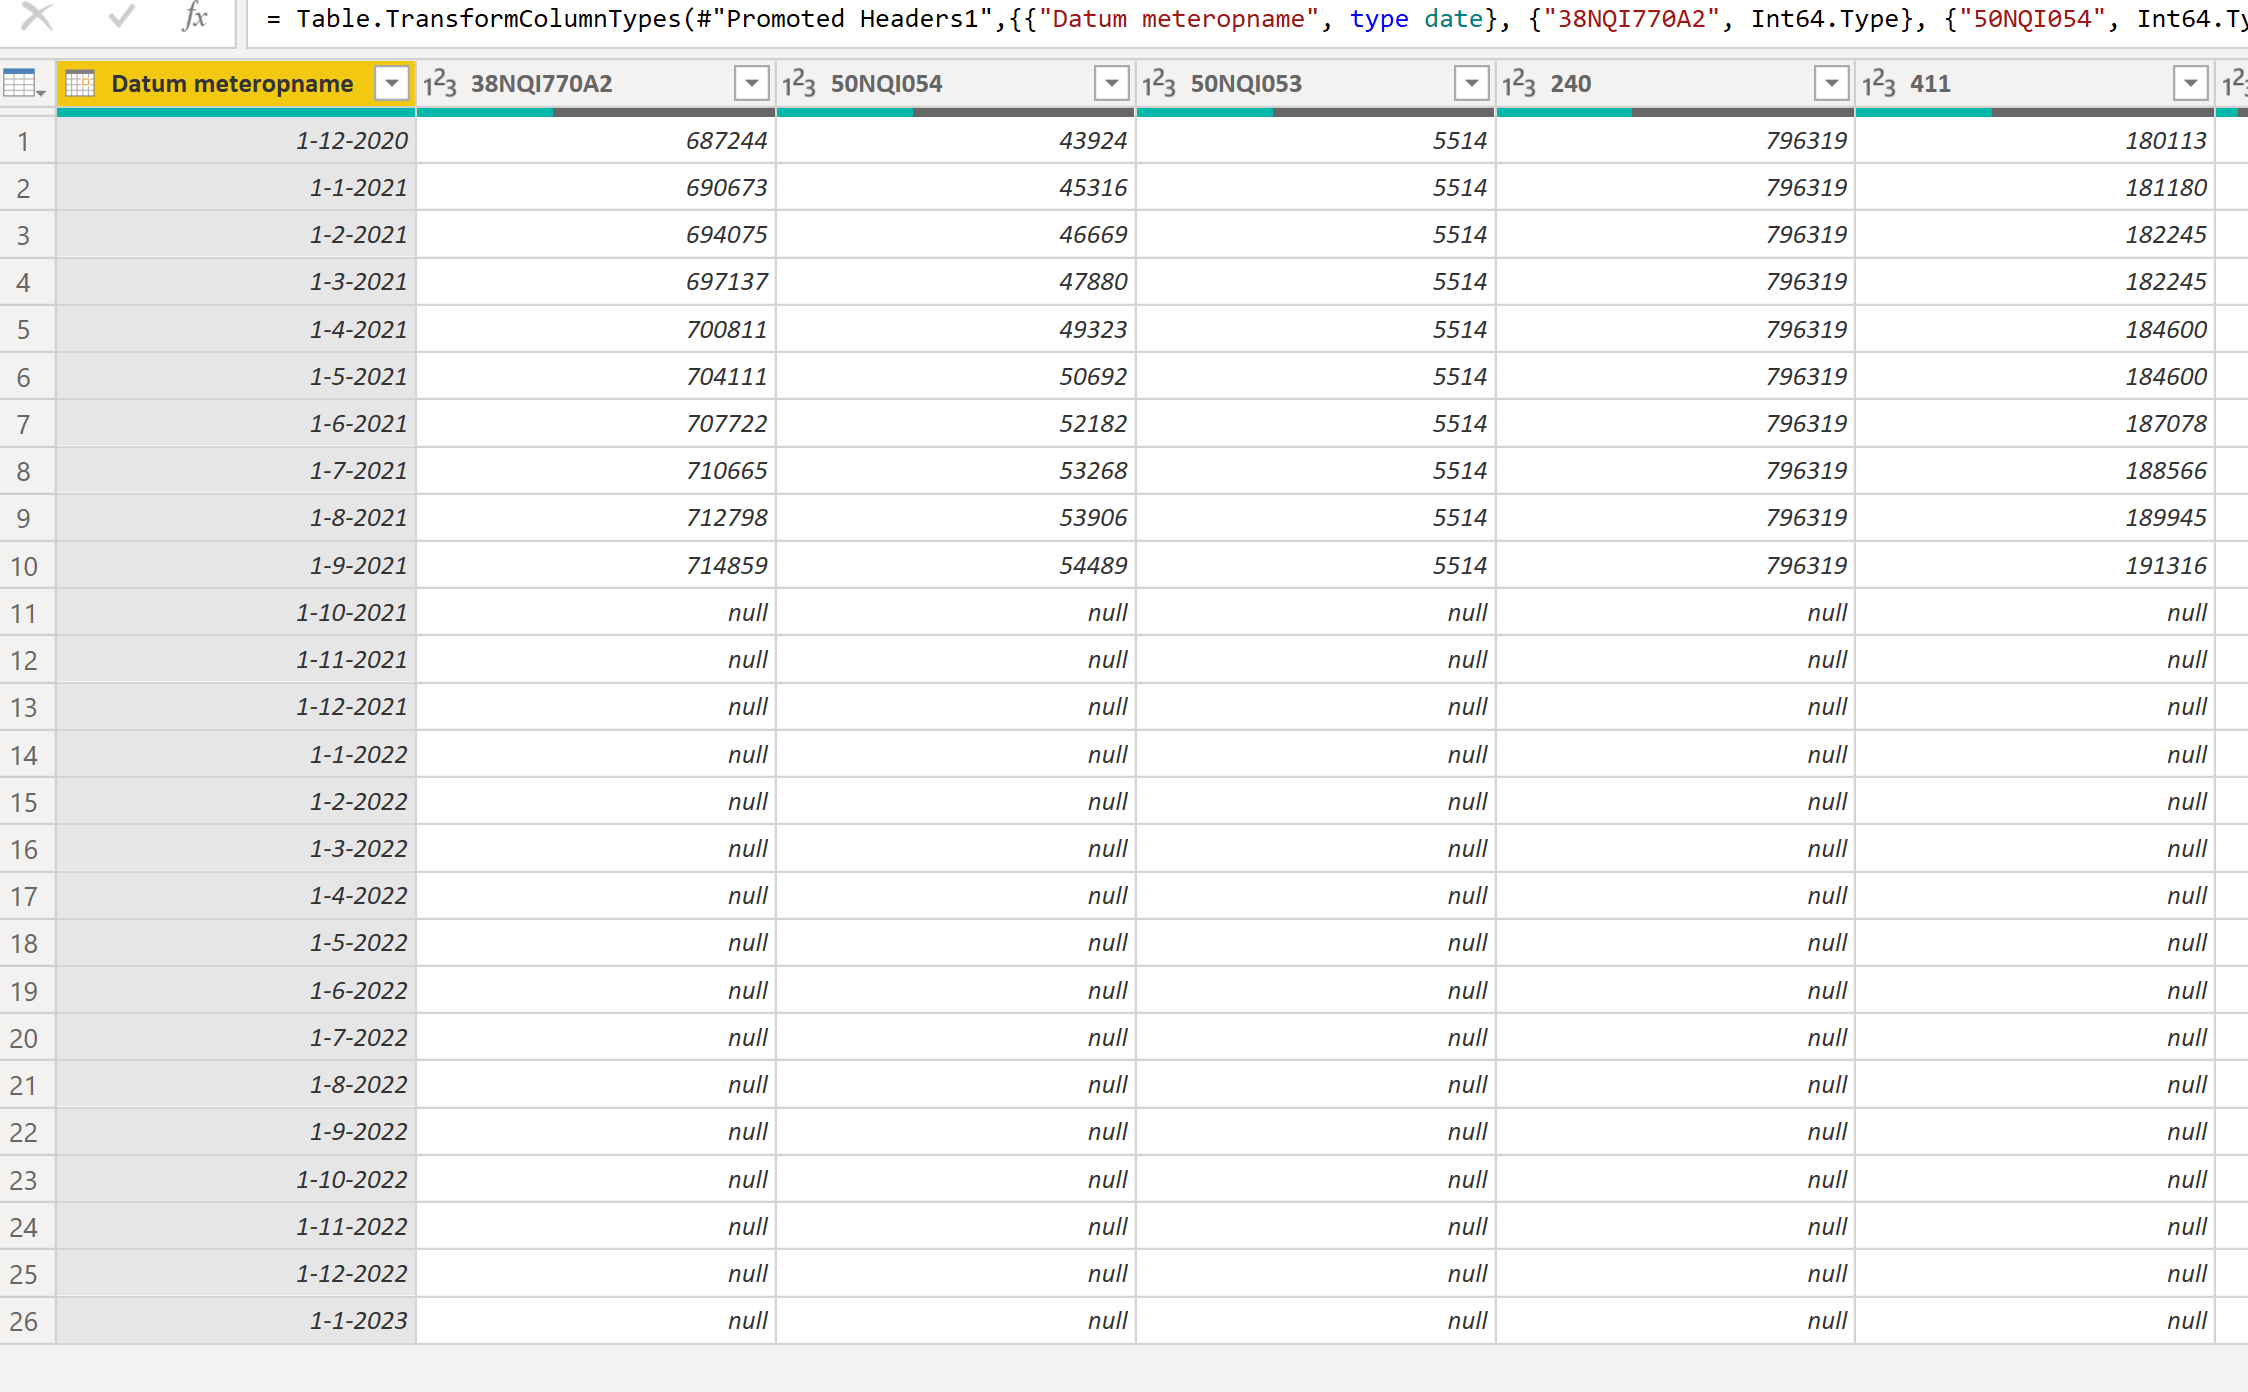Screen dimensions: 2248x1392
Task: Change data type icon for 38NQI770A2
Action: (440, 84)
